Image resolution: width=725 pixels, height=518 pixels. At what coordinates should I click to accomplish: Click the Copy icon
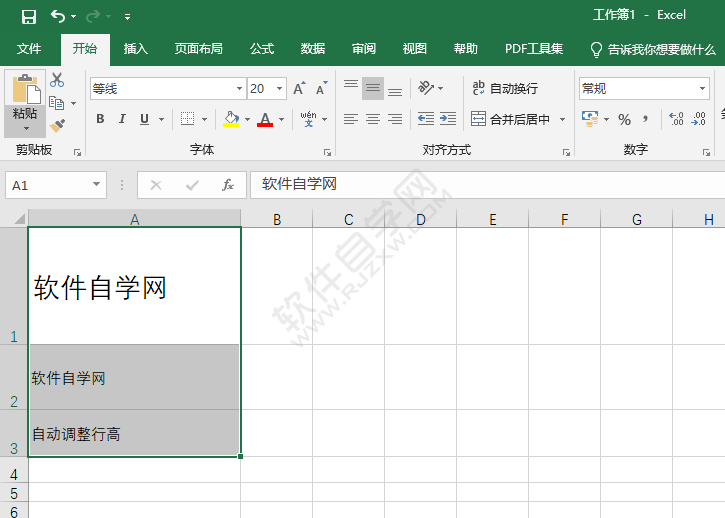[56, 103]
